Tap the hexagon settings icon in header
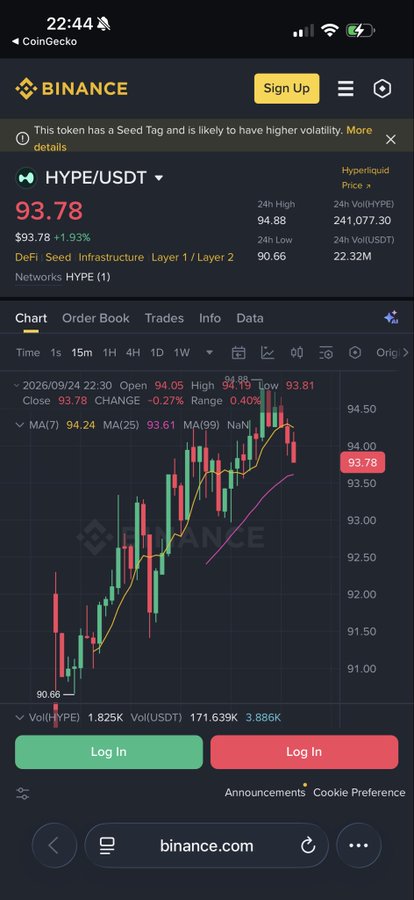 pos(382,88)
